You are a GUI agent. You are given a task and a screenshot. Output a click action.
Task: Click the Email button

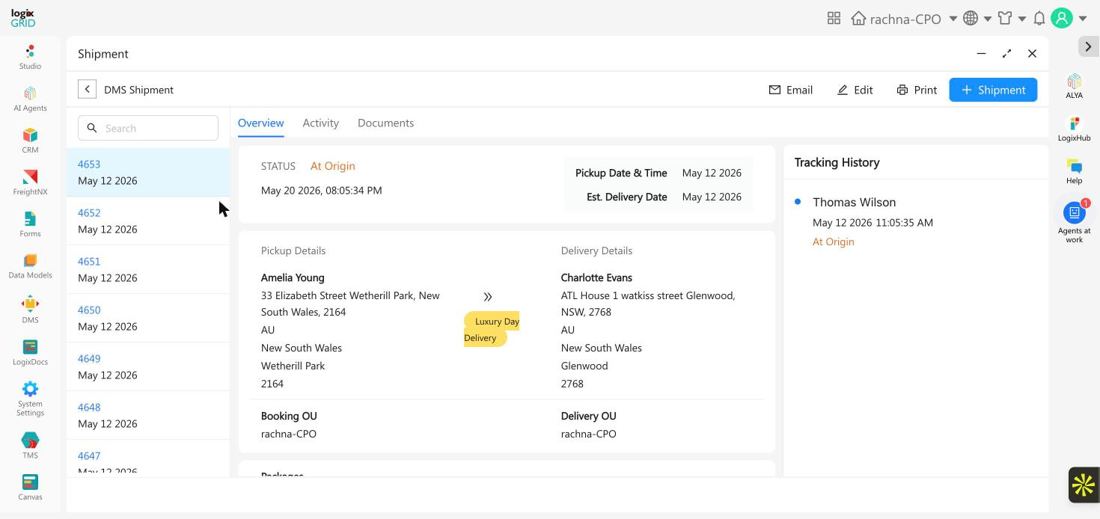coord(791,90)
